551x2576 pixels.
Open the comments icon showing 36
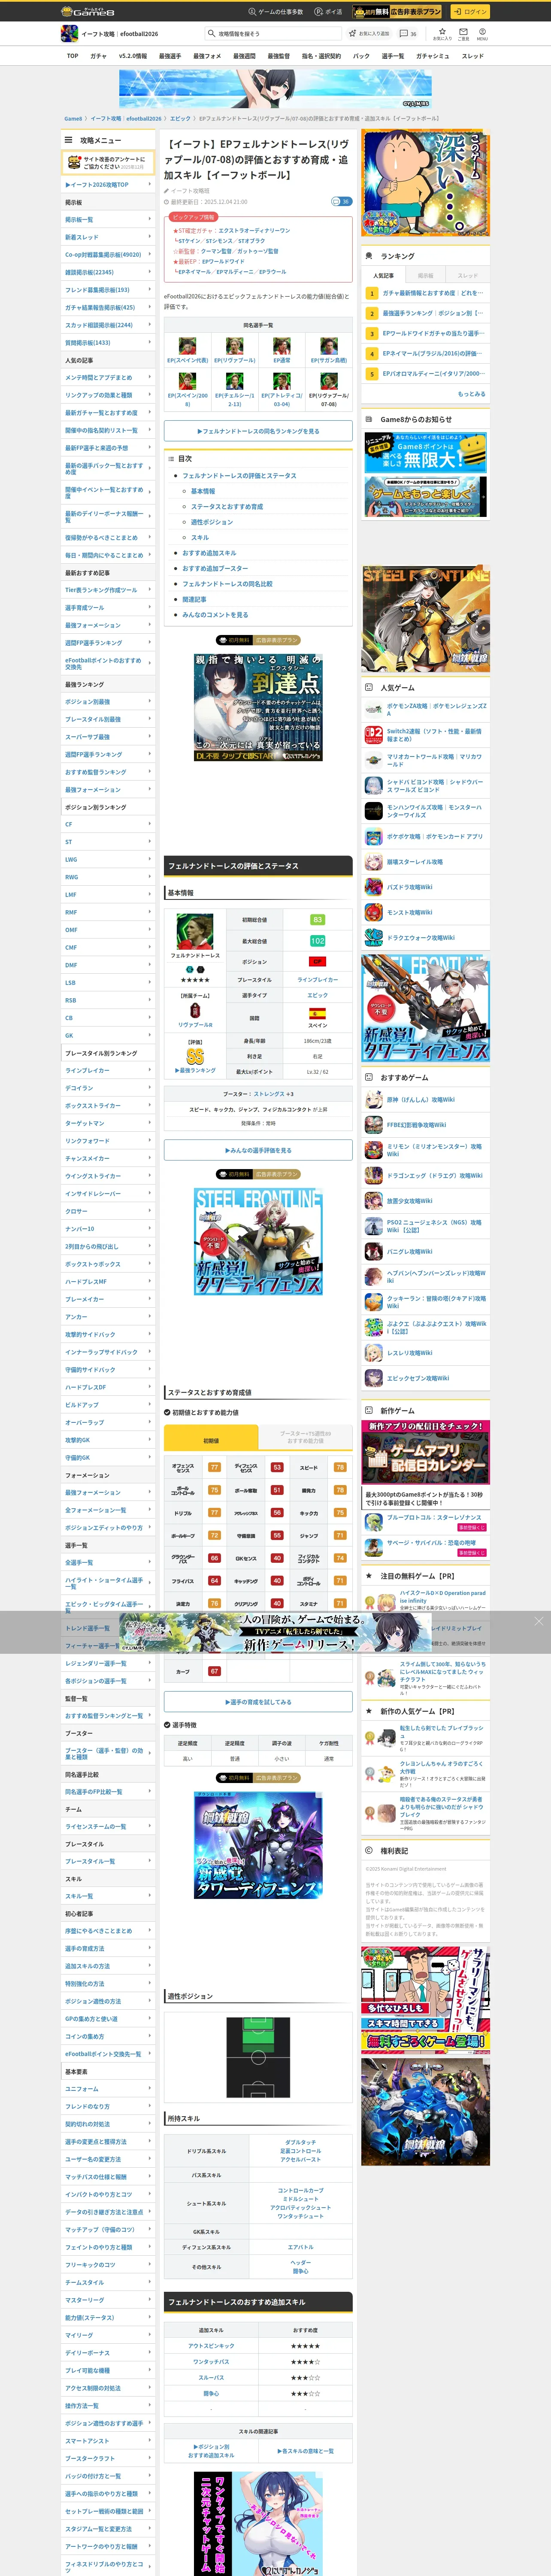408,33
